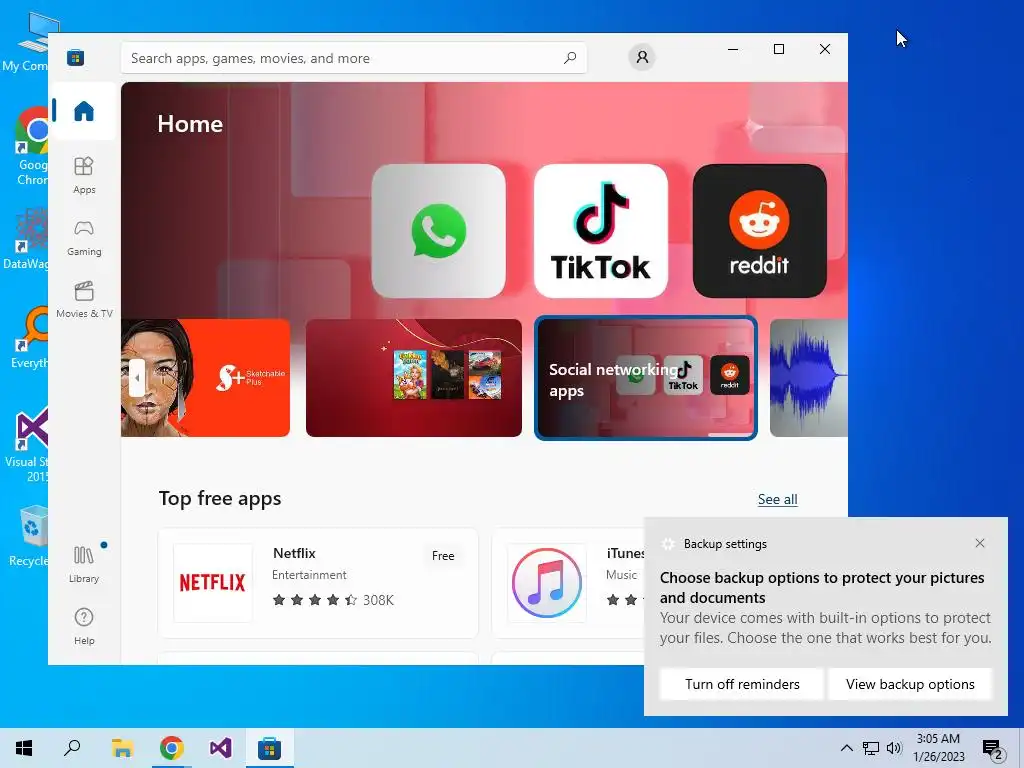Viewport: 1024px width, 768px height.
Task: Click the Top free apps heading
Action: (x=220, y=499)
